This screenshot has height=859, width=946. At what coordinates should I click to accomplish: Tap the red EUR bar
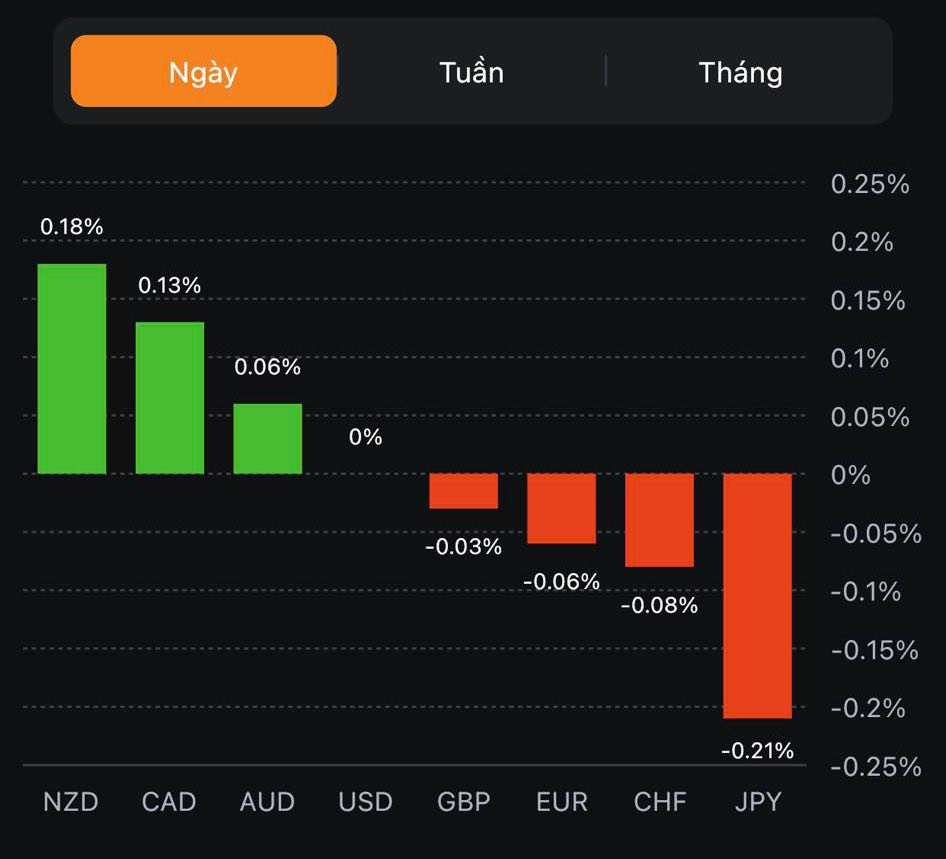pyautogui.click(x=562, y=508)
